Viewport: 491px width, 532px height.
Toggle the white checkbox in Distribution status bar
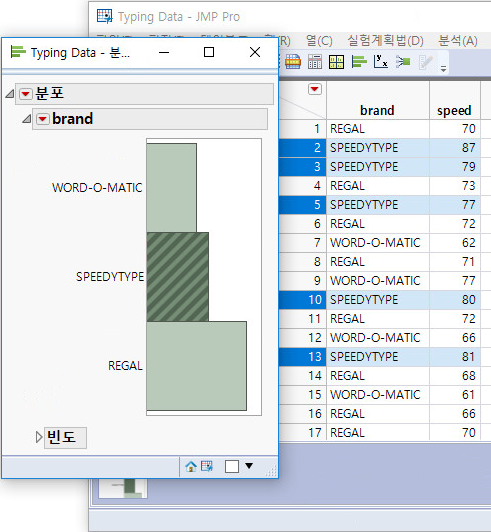point(232,467)
